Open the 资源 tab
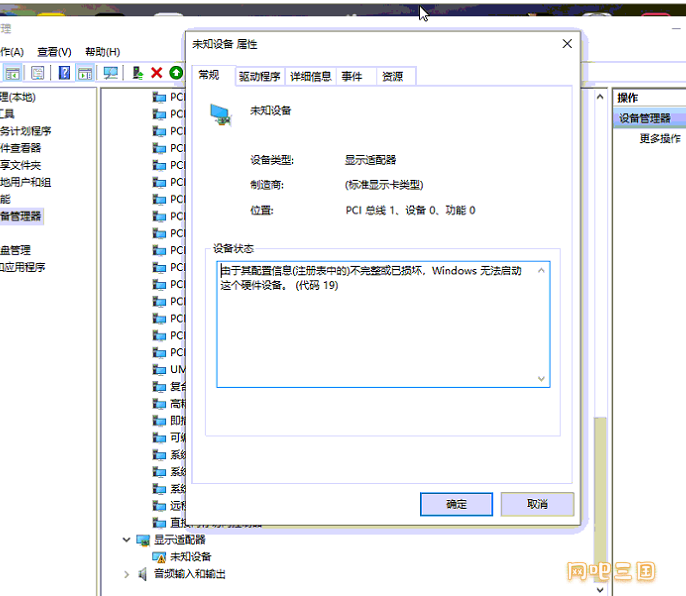This screenshot has height=596, width=686. (392, 77)
